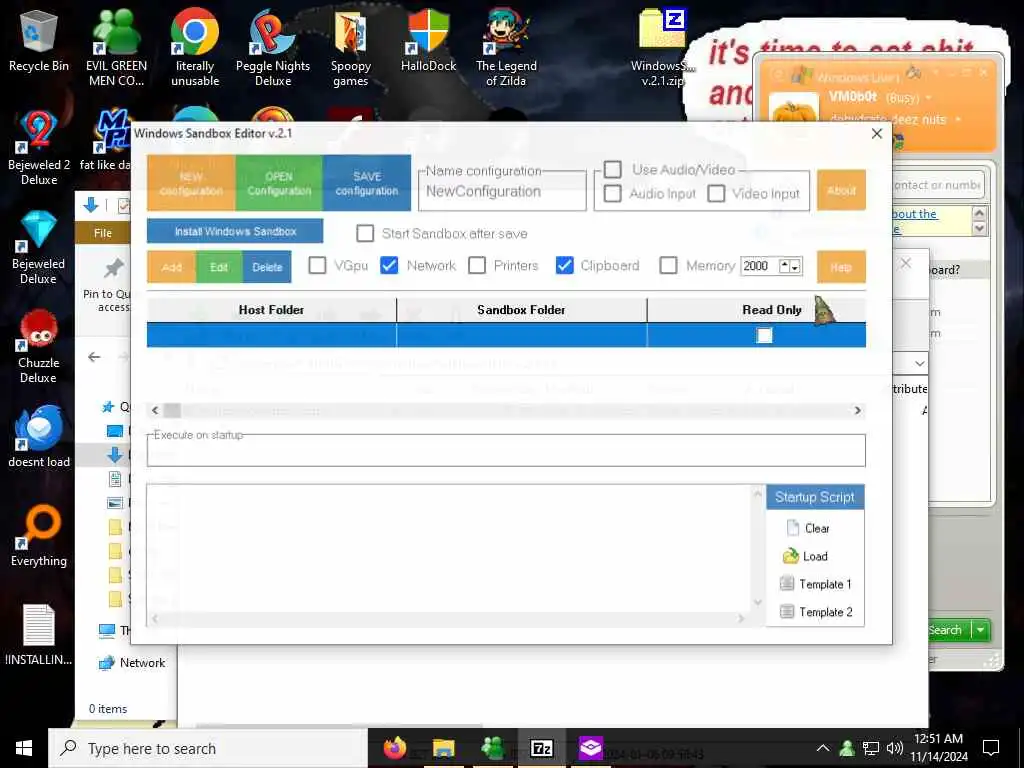Click the orange Add folder button
Screen dimensions: 1024x768
172,267
